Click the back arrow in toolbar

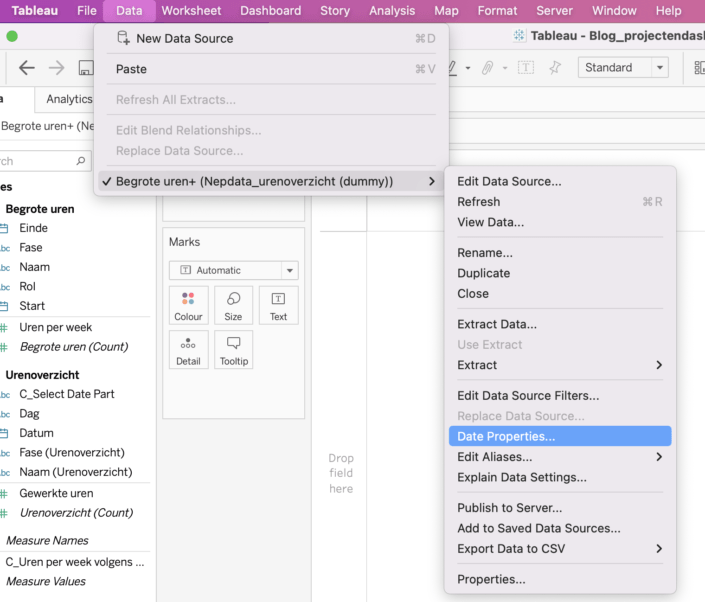point(27,68)
